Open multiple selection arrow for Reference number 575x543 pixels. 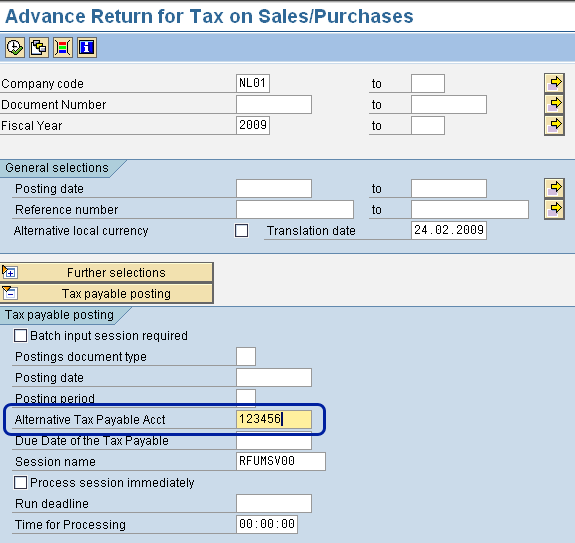click(554, 209)
